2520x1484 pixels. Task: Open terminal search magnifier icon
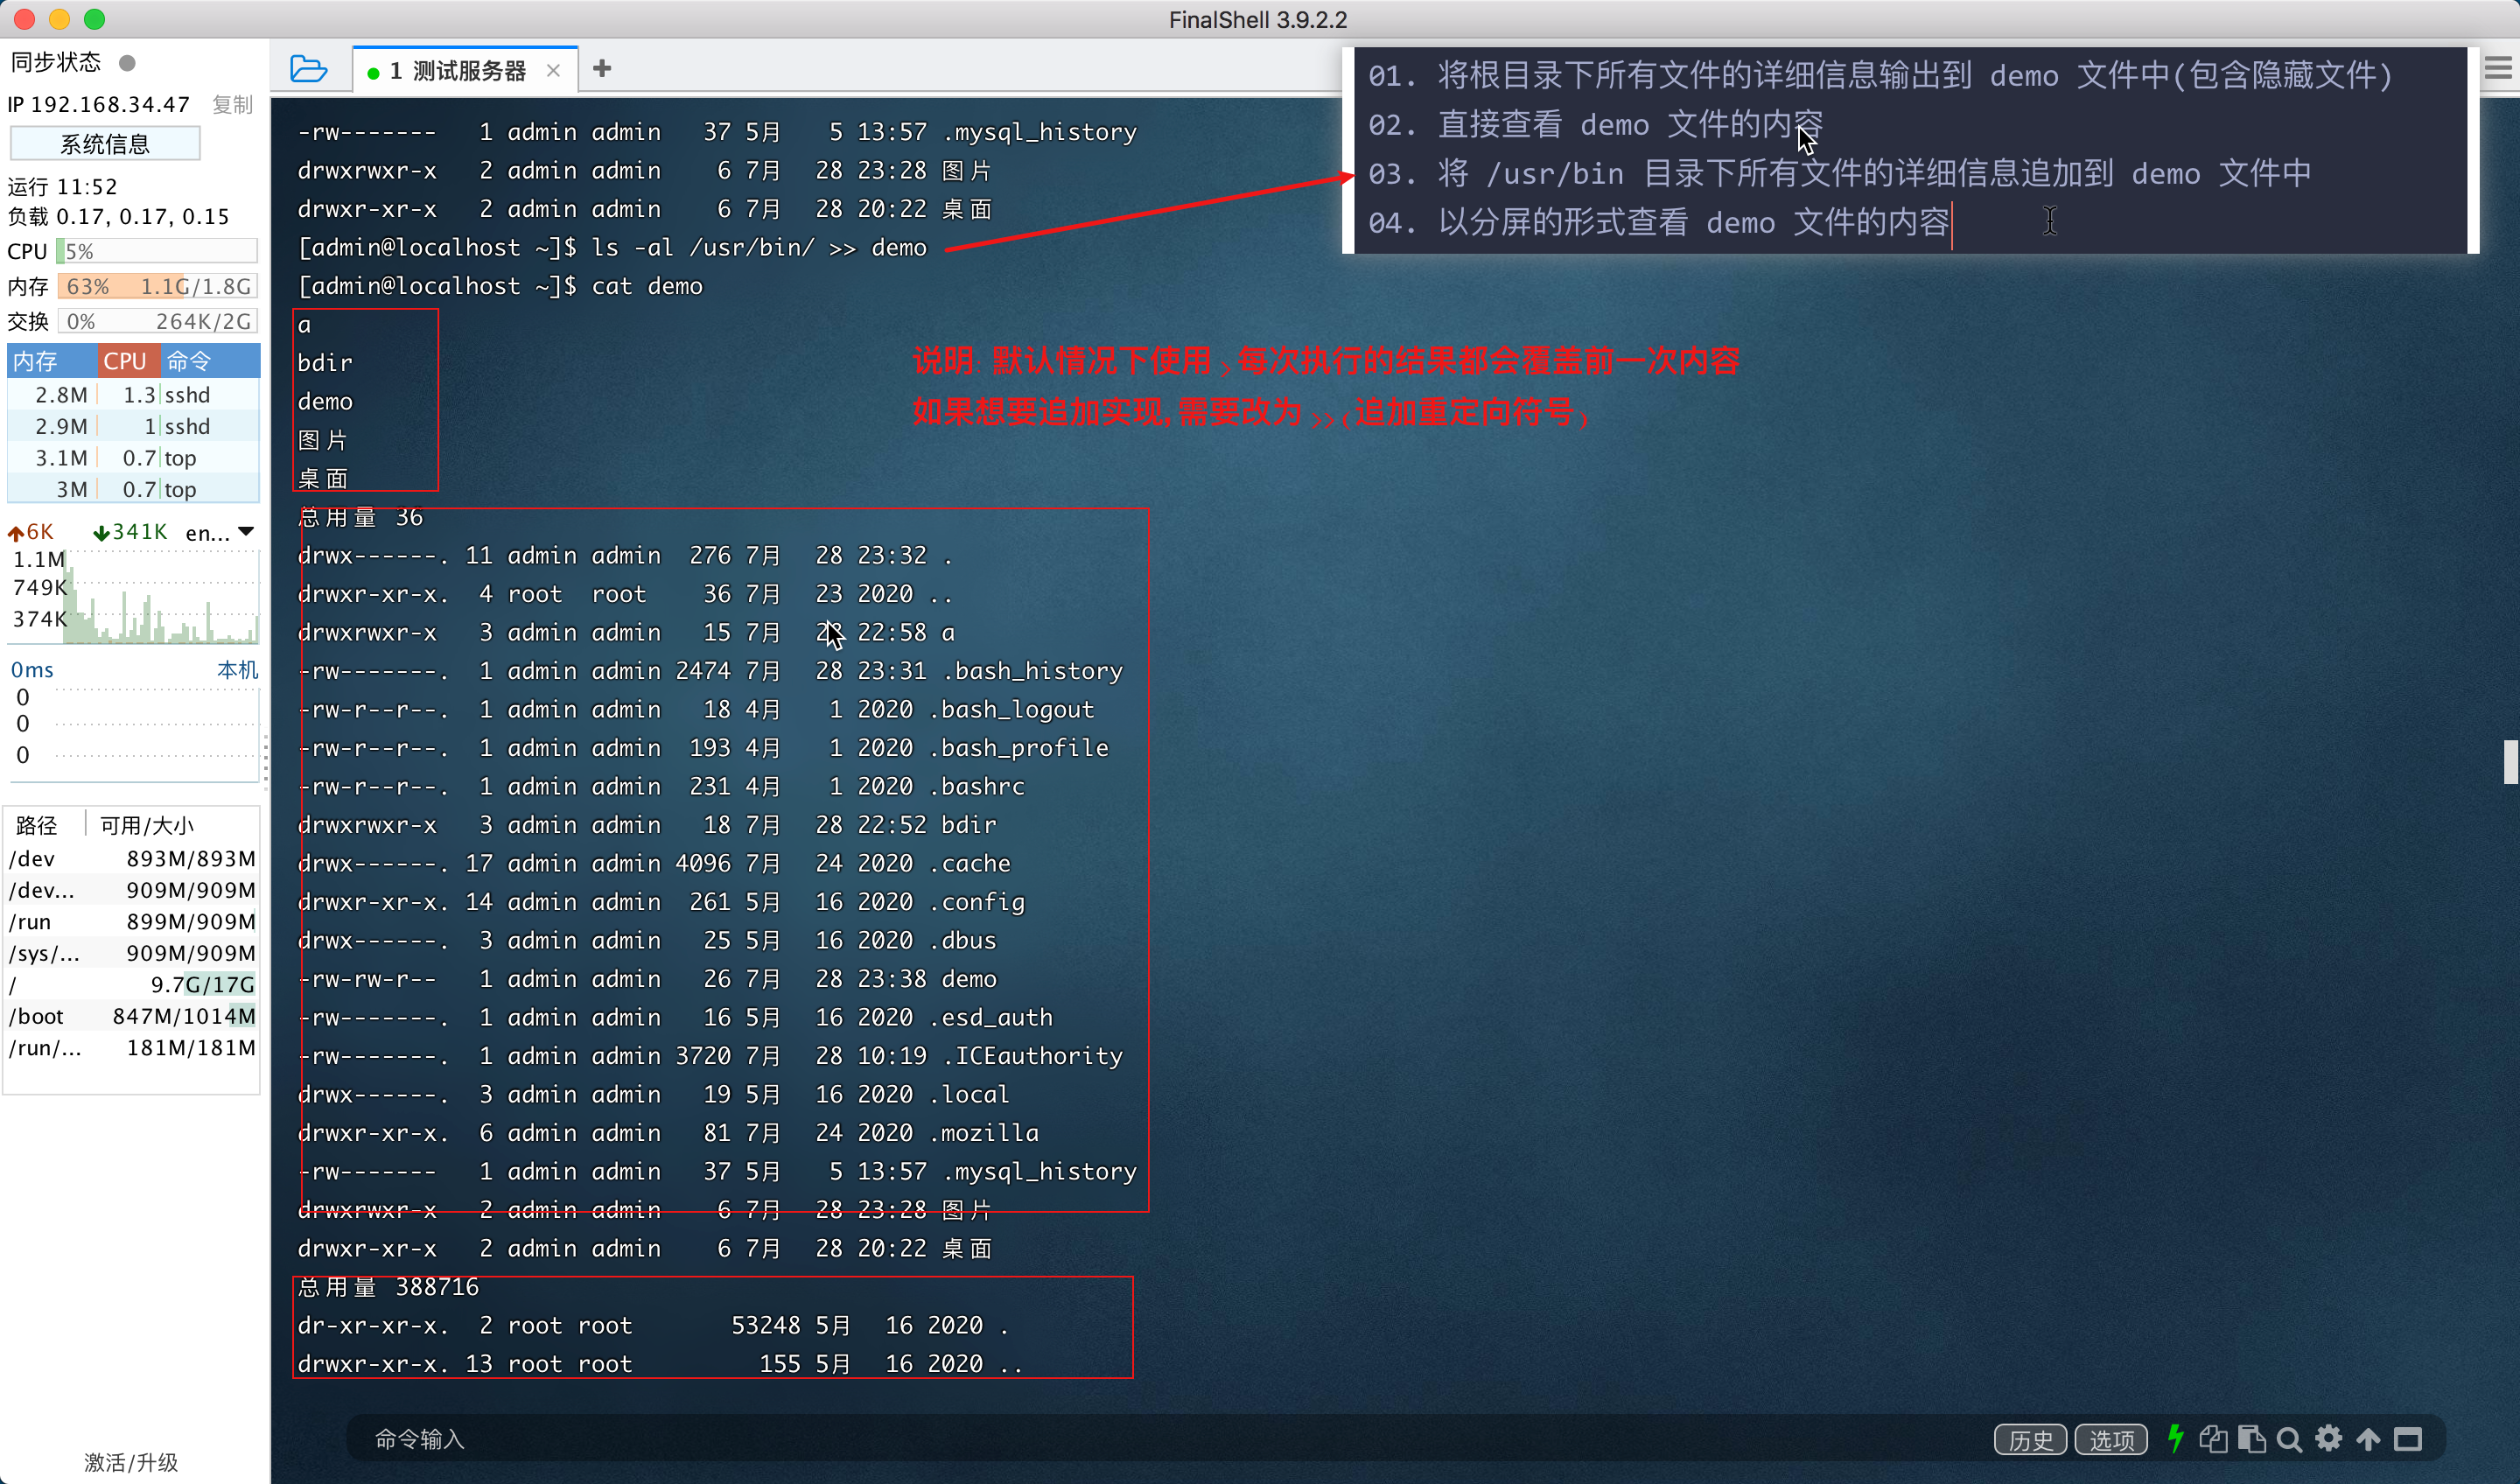pos(2289,1439)
